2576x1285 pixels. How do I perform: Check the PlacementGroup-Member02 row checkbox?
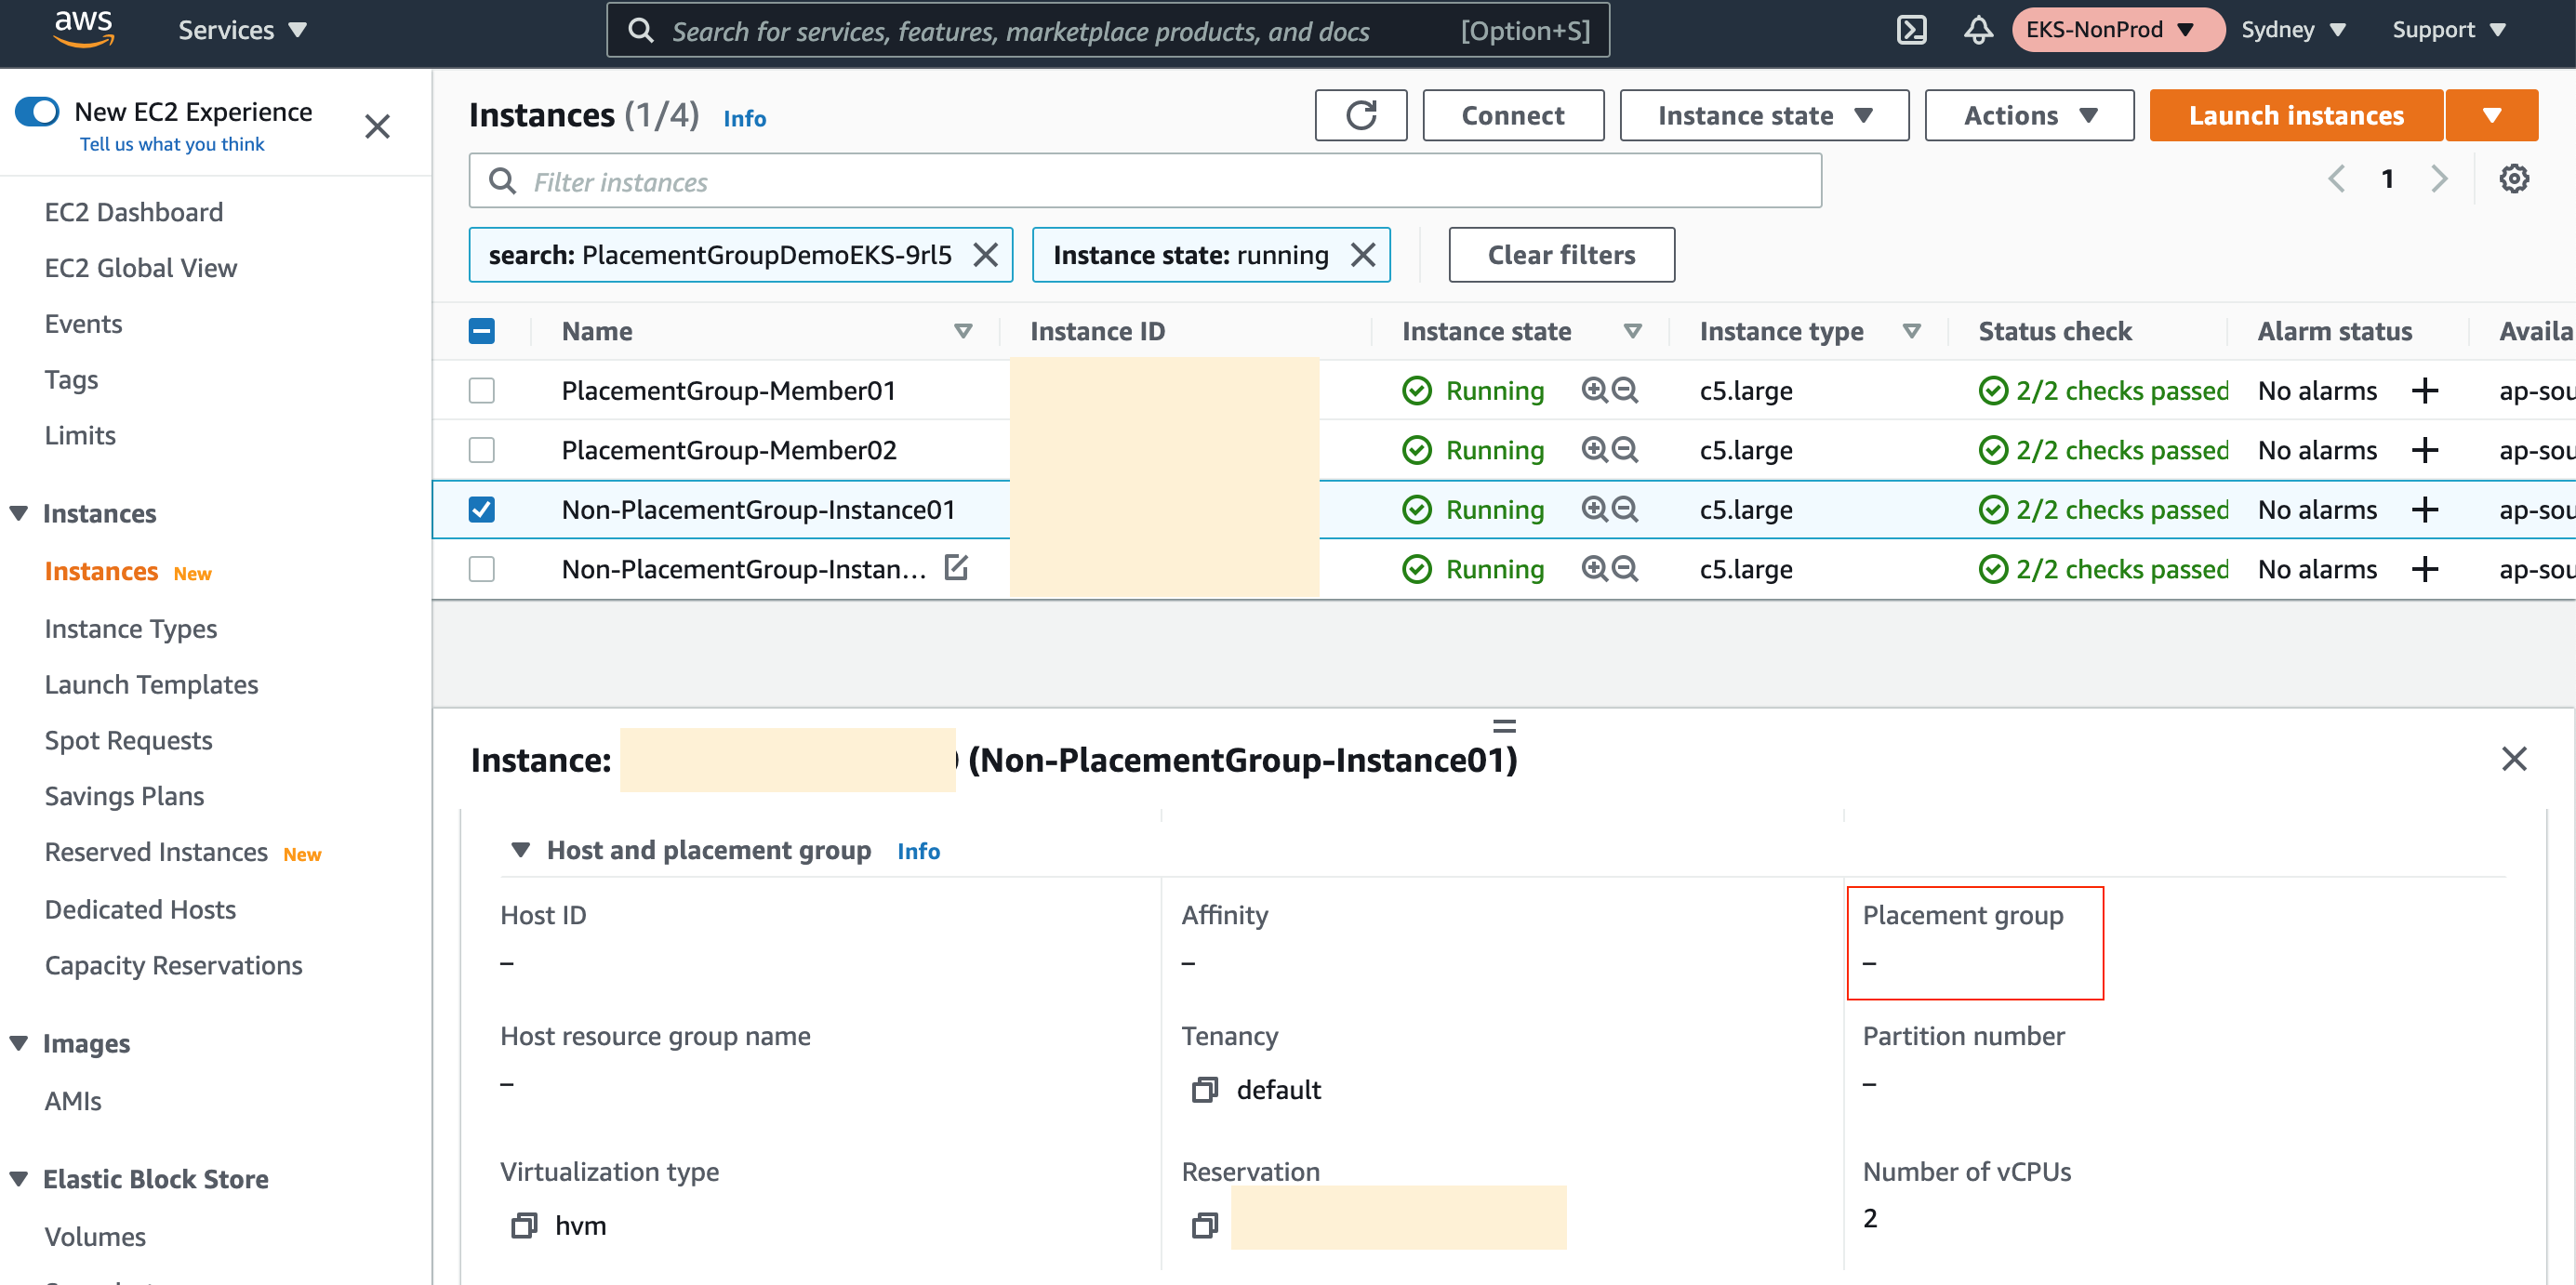[x=481, y=450]
